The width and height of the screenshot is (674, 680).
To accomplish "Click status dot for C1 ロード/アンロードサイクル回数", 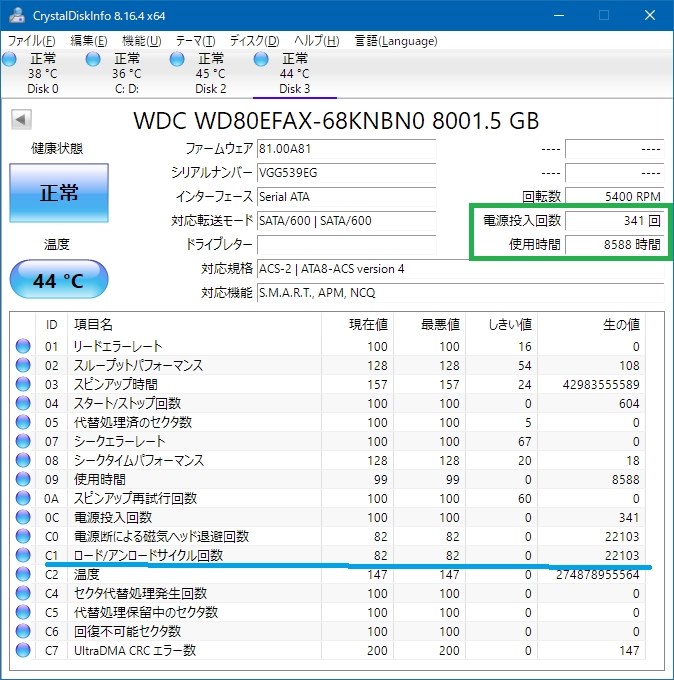I will [x=23, y=555].
